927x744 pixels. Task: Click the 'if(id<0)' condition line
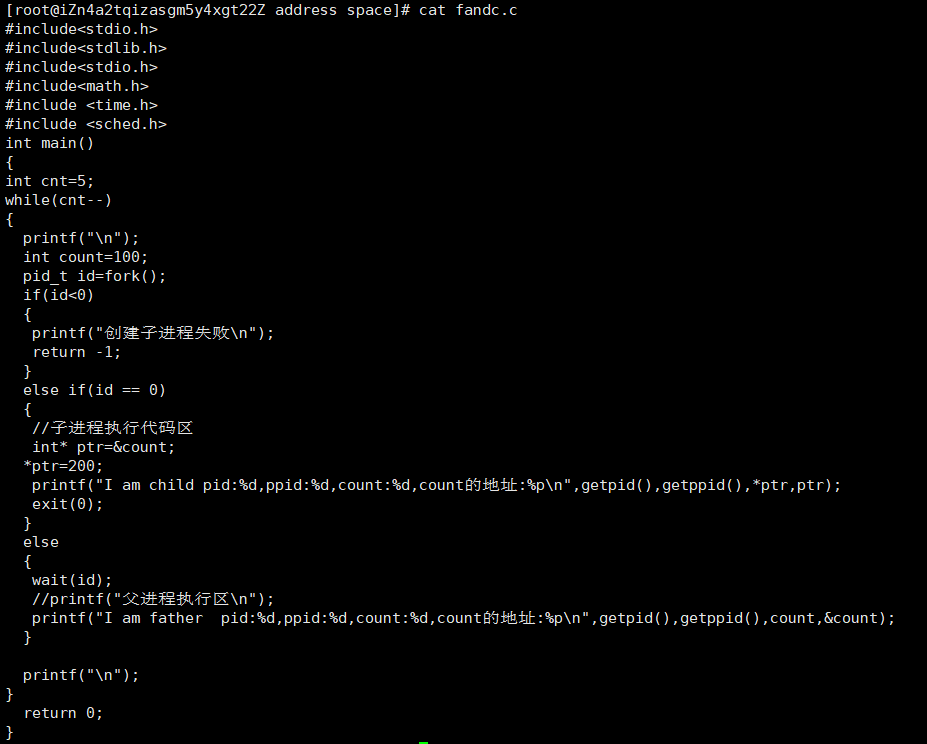(x=59, y=295)
